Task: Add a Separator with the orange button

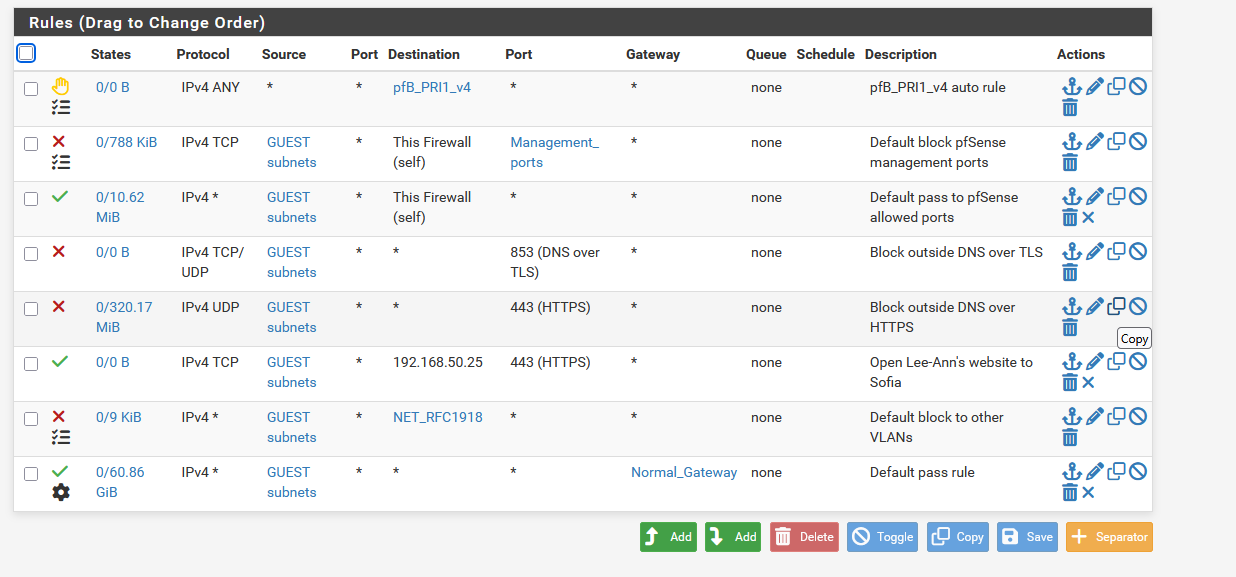Action: (1109, 537)
